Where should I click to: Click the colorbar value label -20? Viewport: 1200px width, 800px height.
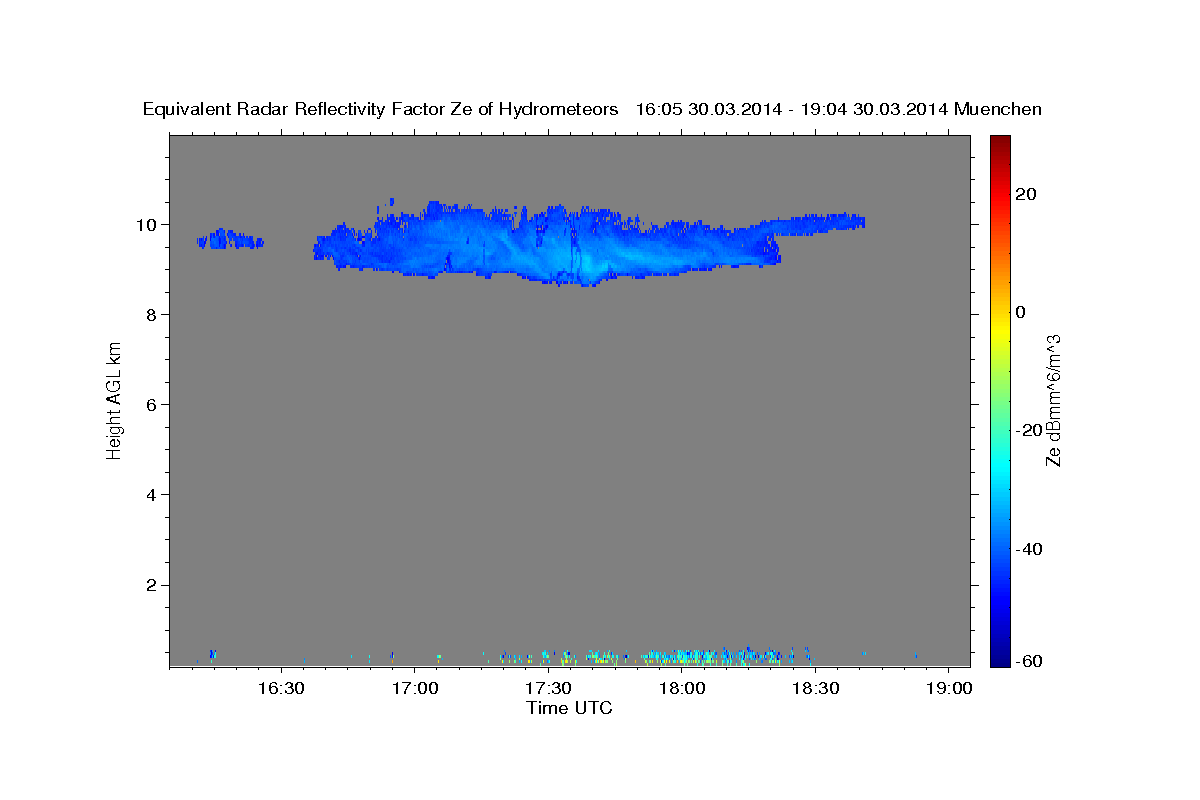pyautogui.click(x=1029, y=430)
